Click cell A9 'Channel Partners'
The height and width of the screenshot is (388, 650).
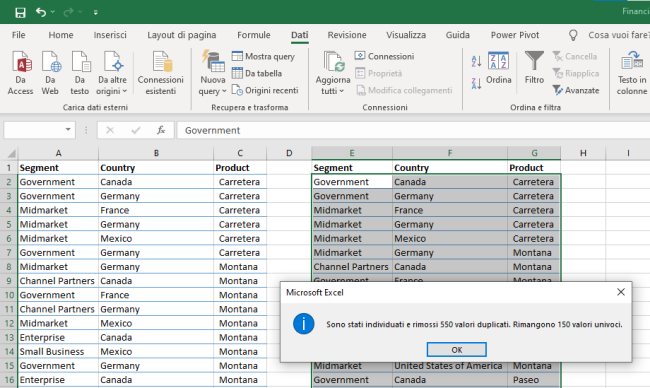click(58, 281)
